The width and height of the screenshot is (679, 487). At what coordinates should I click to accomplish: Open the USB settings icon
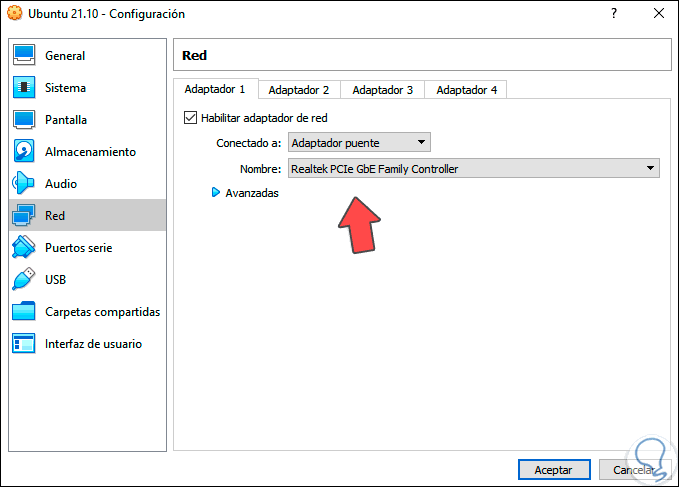pyautogui.click(x=24, y=280)
